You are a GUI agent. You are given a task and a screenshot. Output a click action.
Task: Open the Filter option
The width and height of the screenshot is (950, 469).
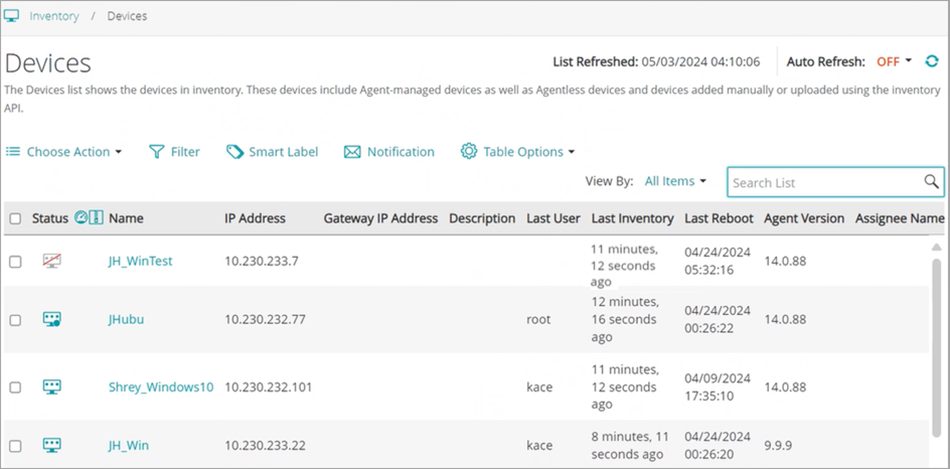pos(175,152)
